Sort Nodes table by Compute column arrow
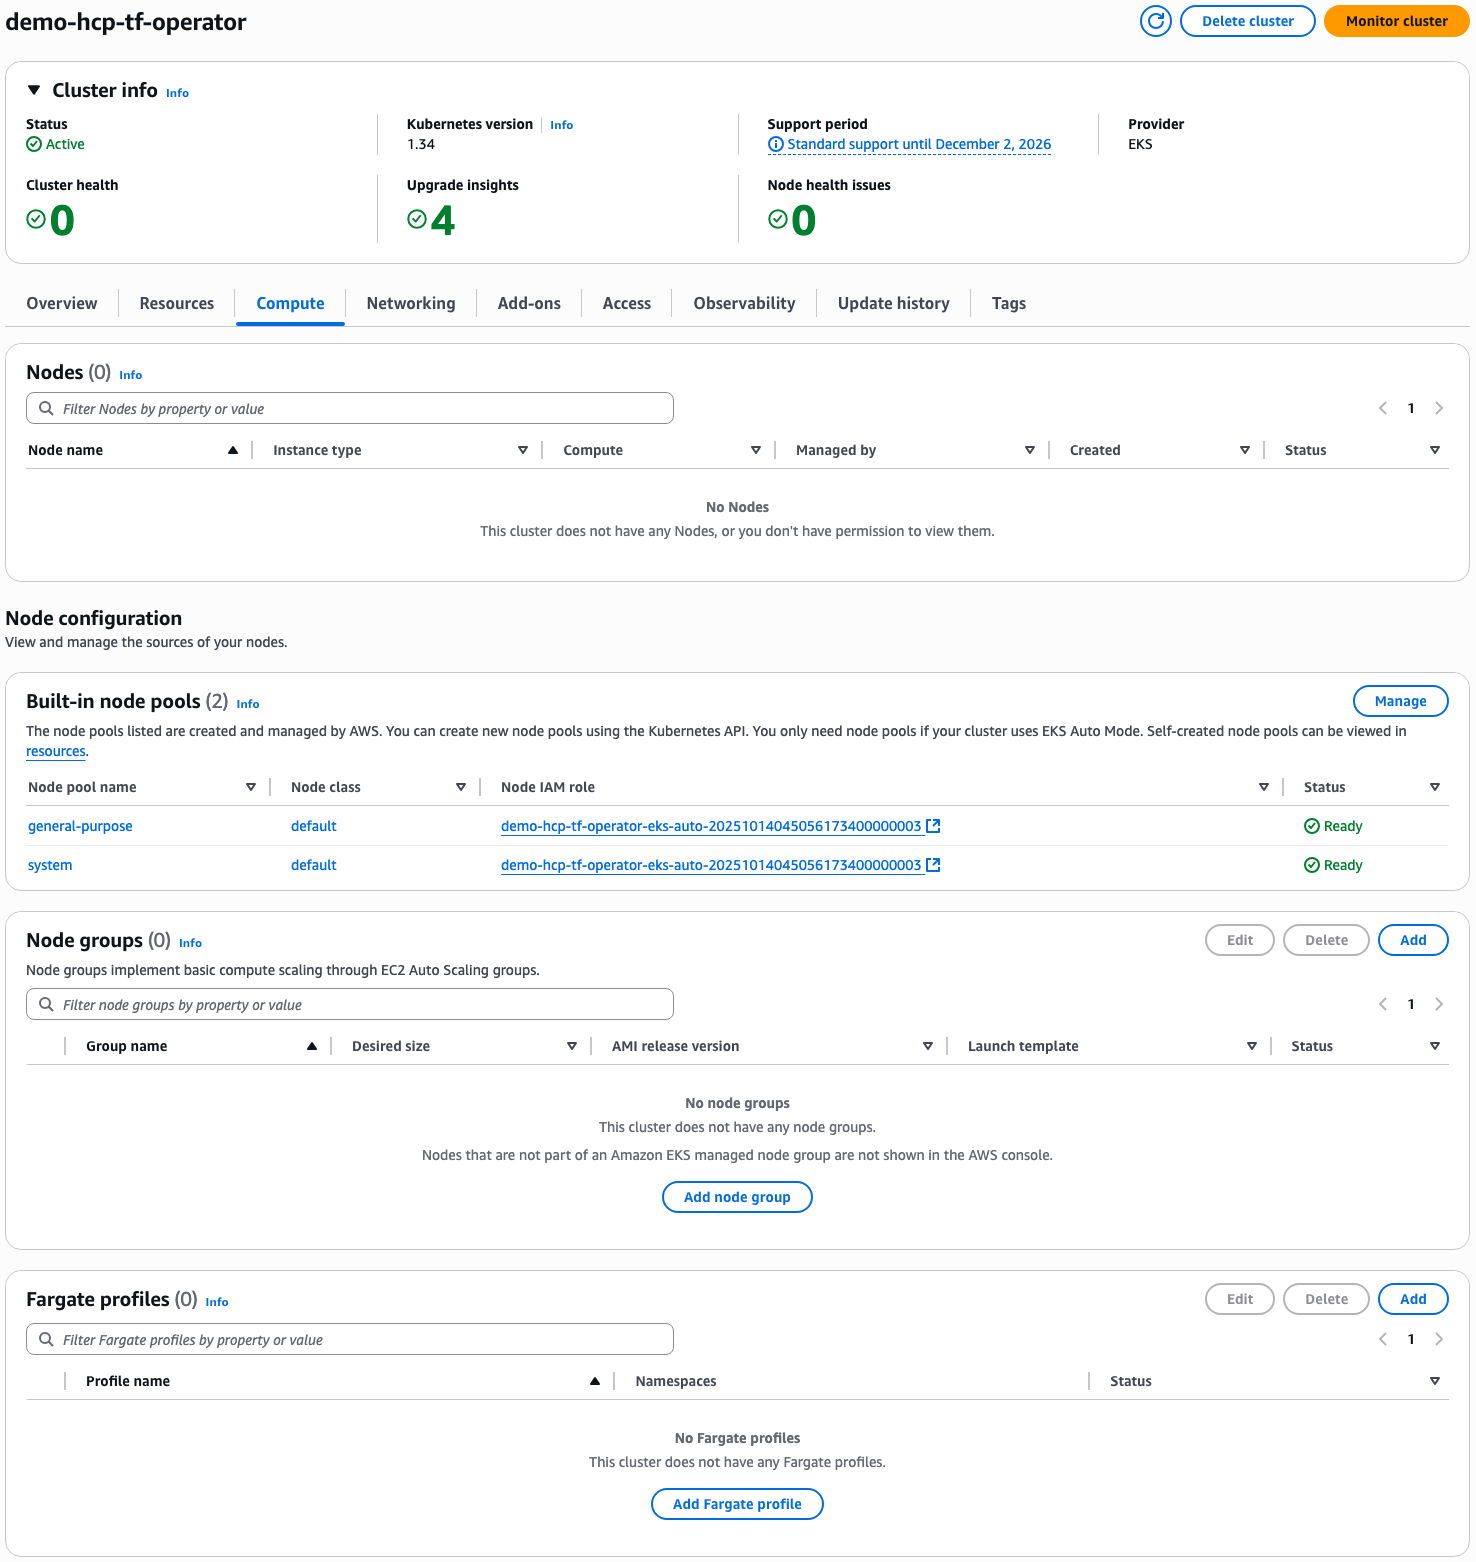The height and width of the screenshot is (1562, 1476). pyautogui.click(x=756, y=450)
